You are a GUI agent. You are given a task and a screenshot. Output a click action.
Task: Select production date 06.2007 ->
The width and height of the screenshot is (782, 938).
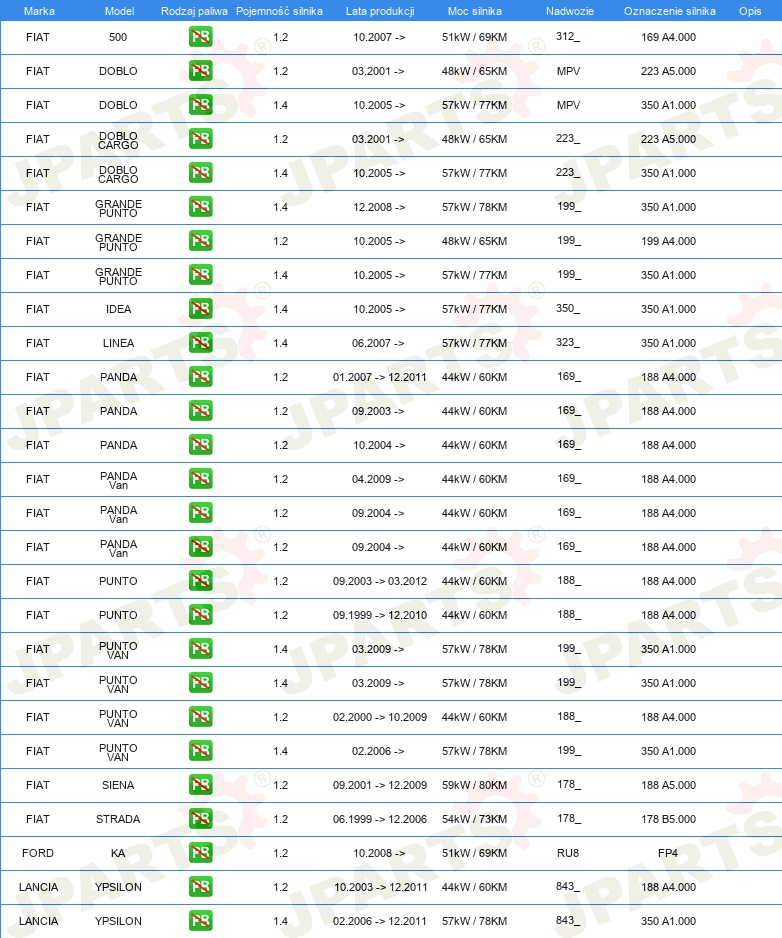pos(378,343)
